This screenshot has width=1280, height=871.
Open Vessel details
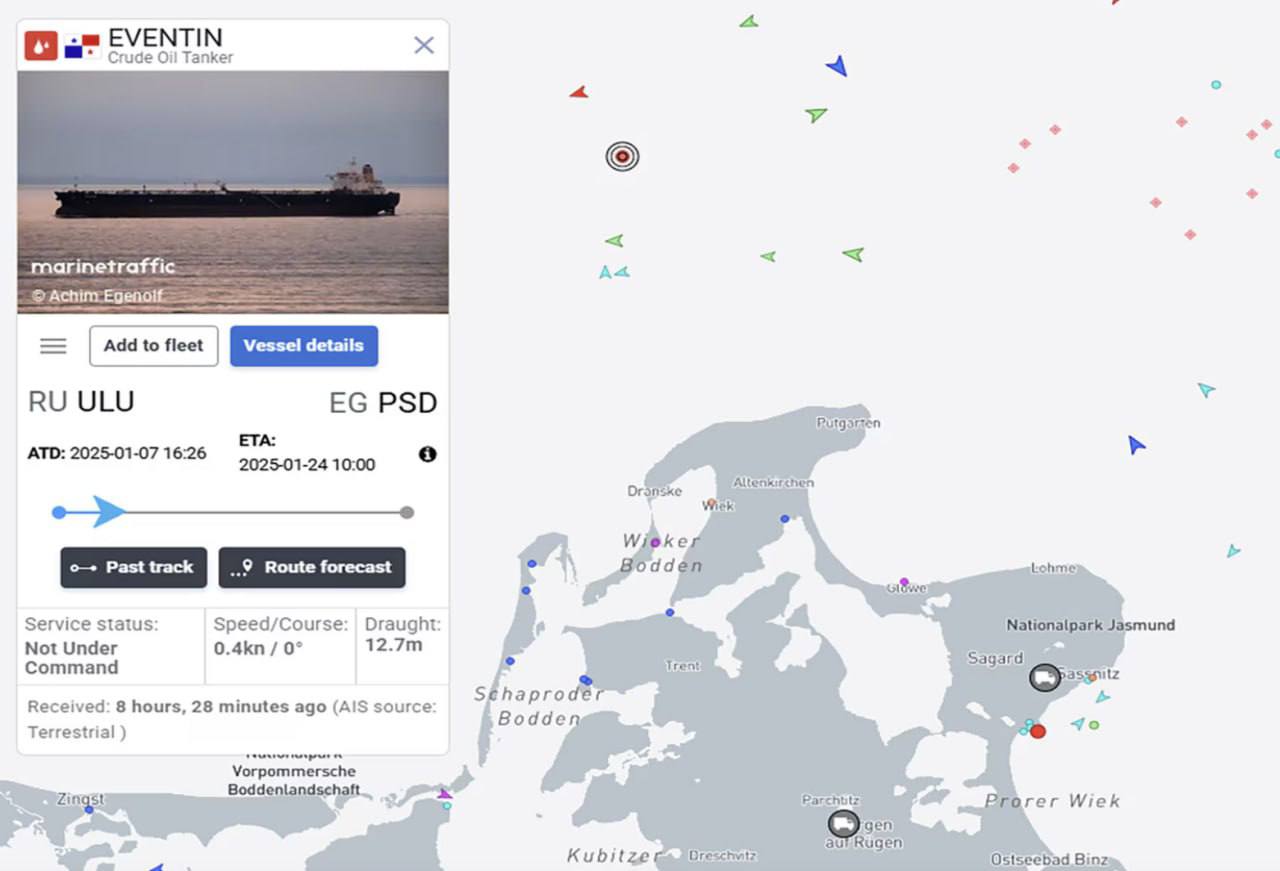pyautogui.click(x=304, y=346)
